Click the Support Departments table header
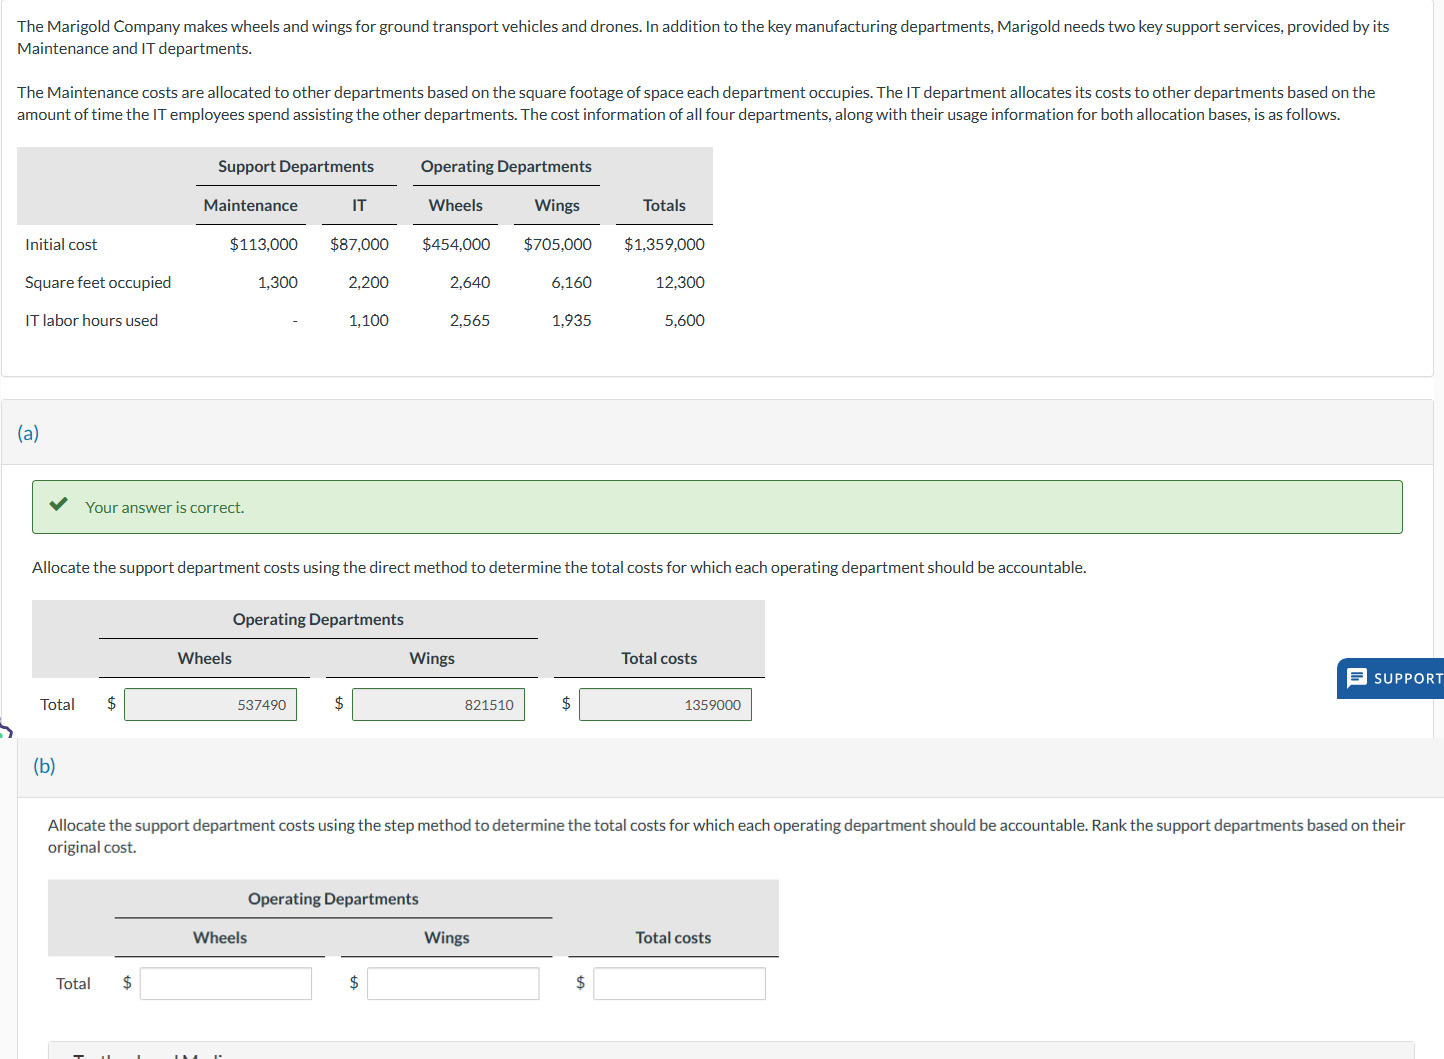Viewport: 1444px width, 1059px height. point(296,166)
